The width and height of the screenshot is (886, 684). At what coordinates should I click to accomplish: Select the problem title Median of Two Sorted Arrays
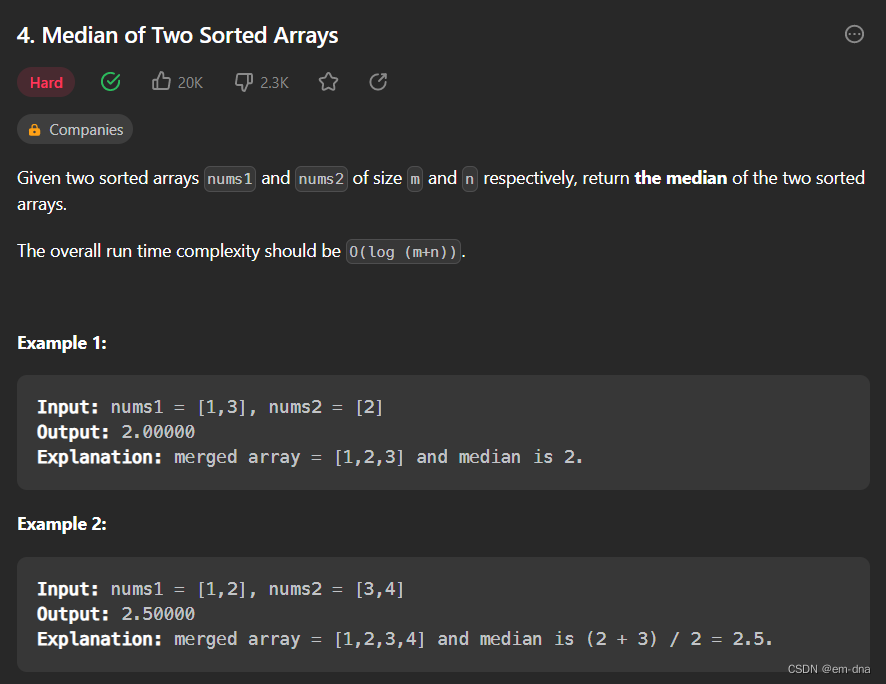(x=178, y=34)
